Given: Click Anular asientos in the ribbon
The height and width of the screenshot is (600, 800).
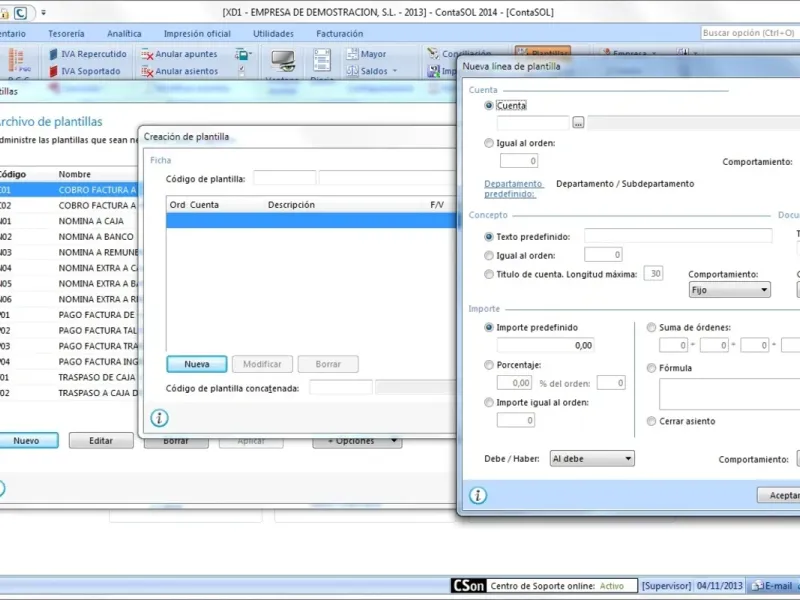Looking at the screenshot, I should click(x=180, y=71).
